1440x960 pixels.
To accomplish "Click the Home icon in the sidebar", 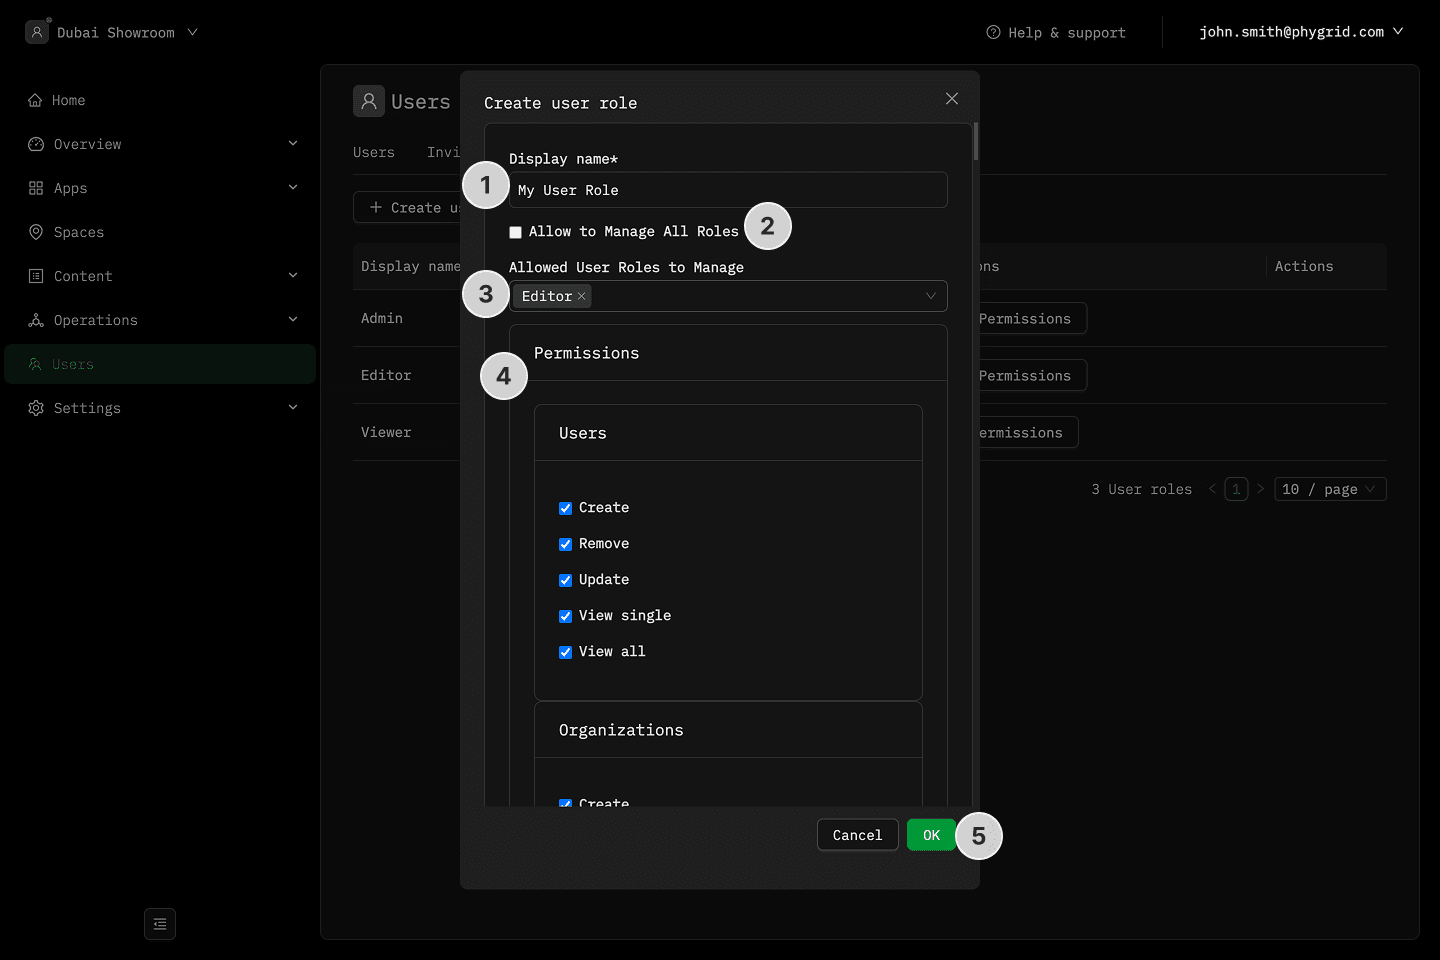I will coord(35,100).
